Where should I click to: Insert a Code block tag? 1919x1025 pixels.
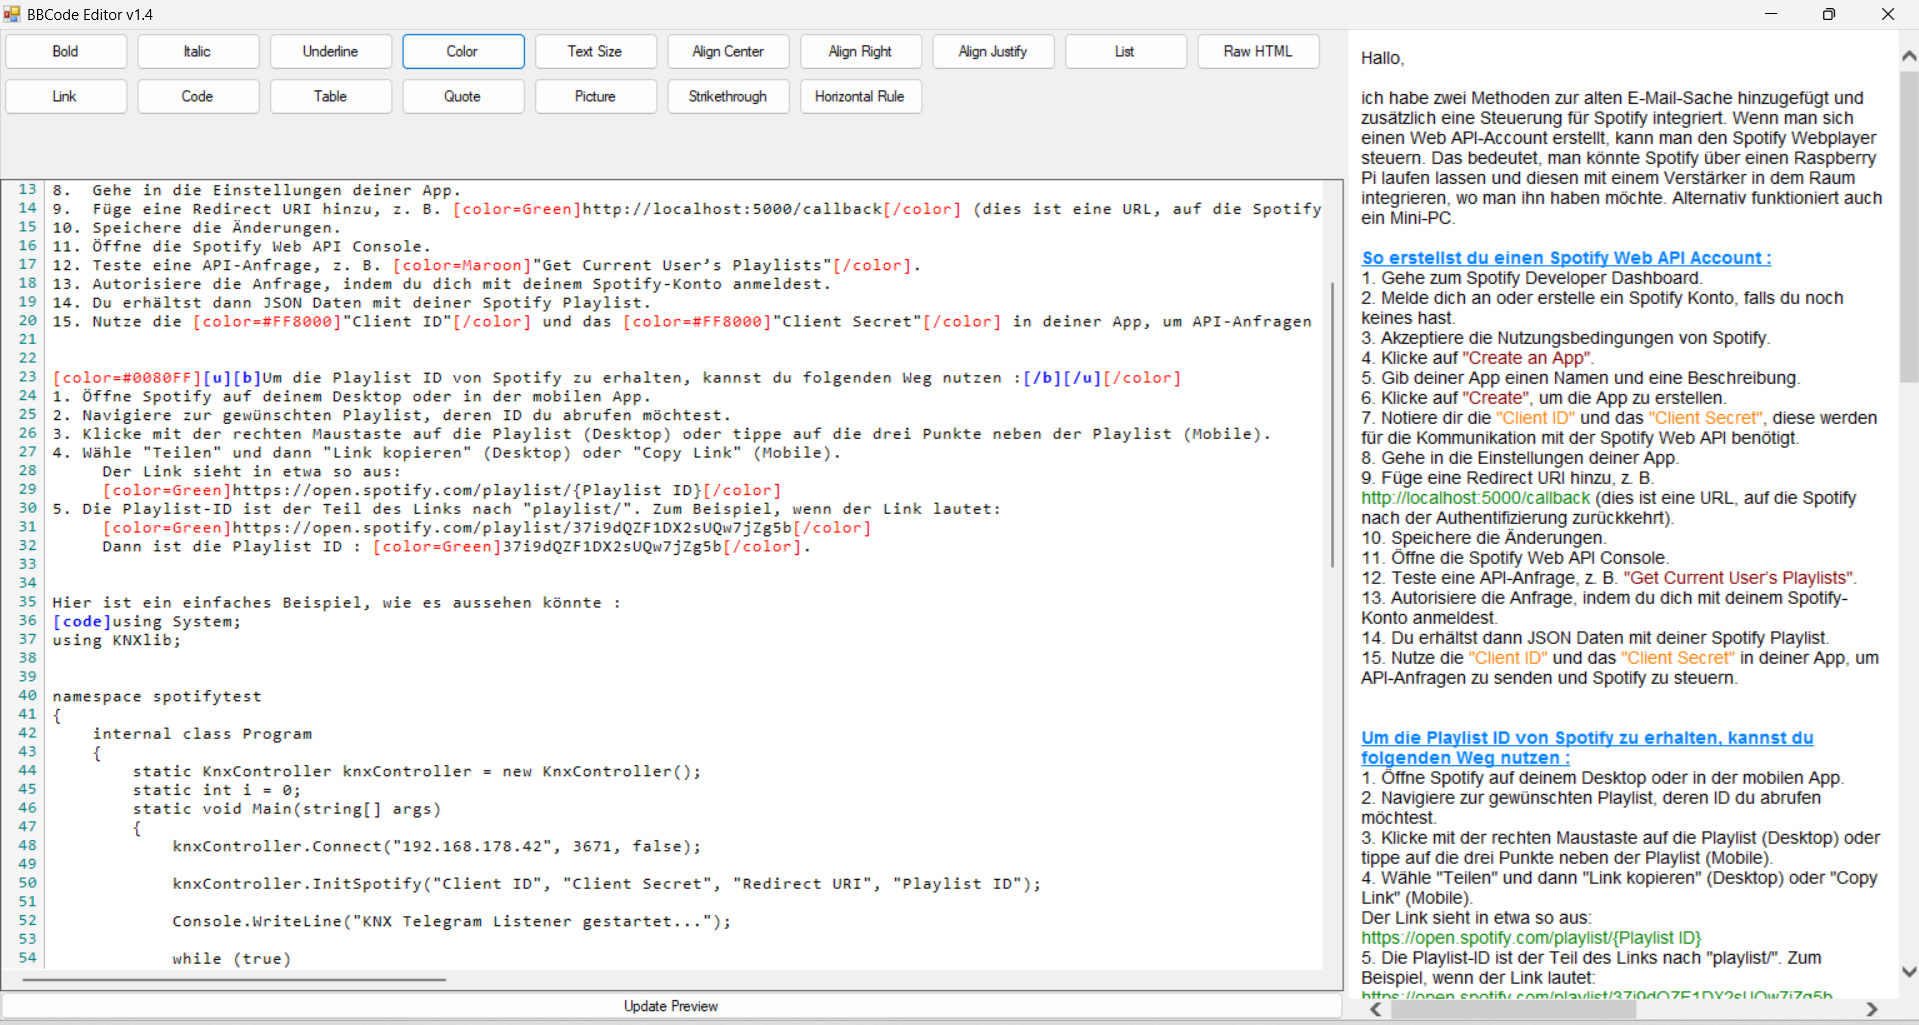198,96
